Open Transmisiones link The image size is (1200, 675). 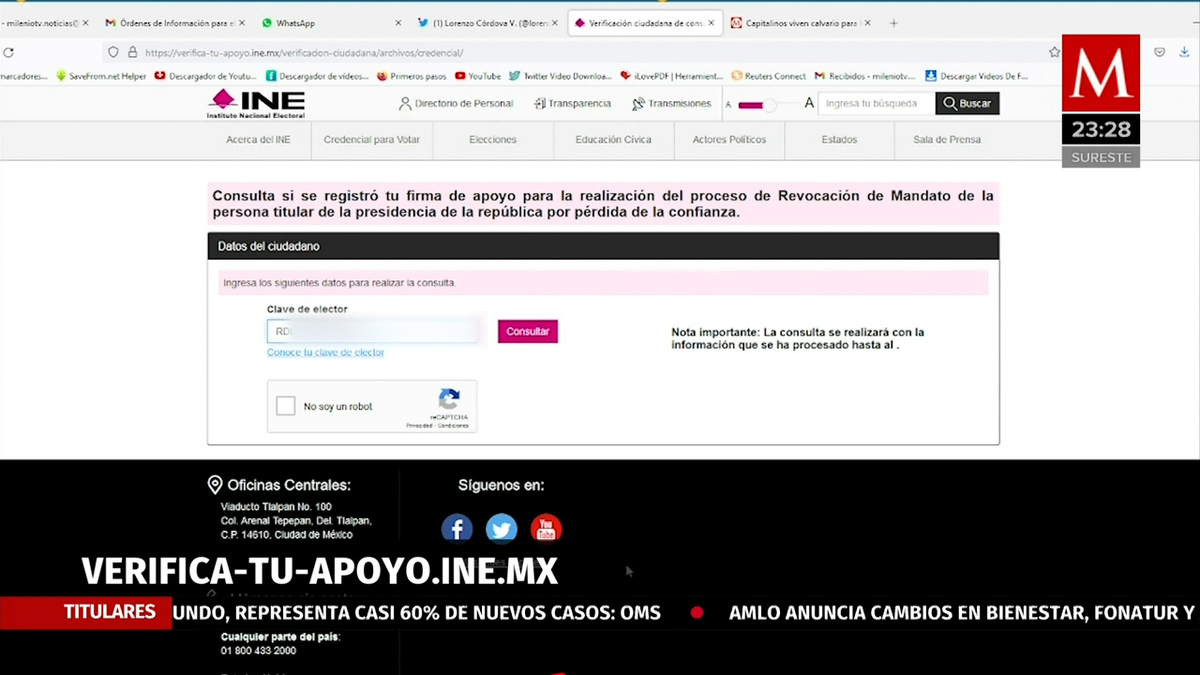coord(671,104)
